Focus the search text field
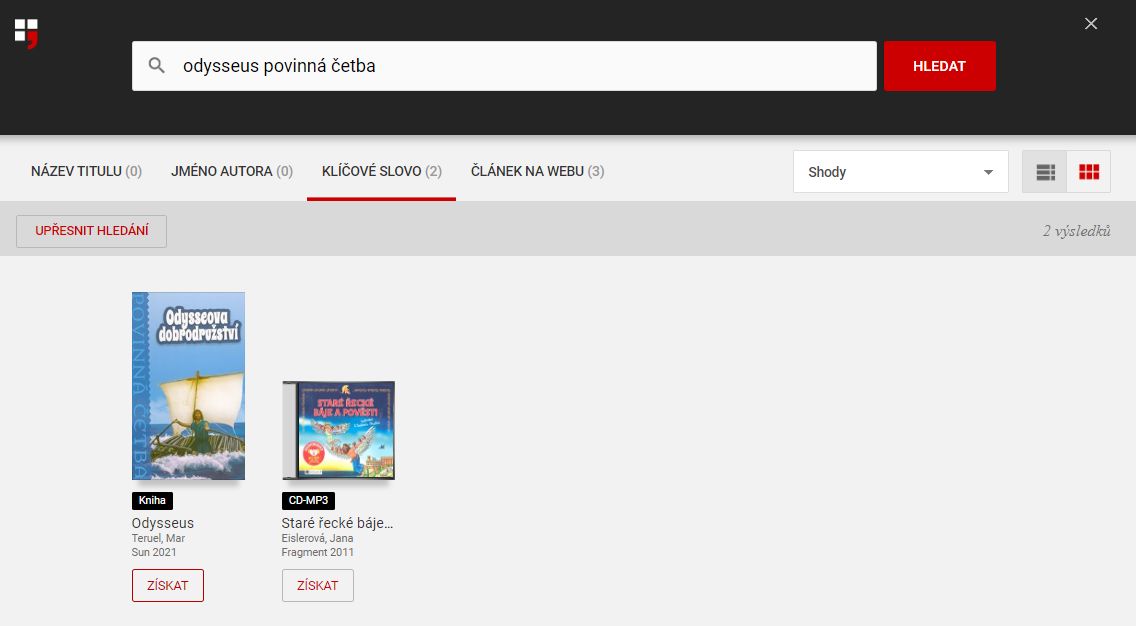 pos(520,66)
